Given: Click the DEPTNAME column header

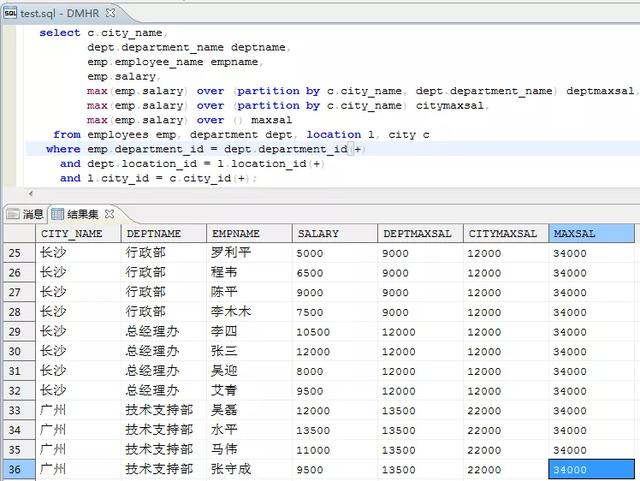Looking at the screenshot, I should point(164,234).
